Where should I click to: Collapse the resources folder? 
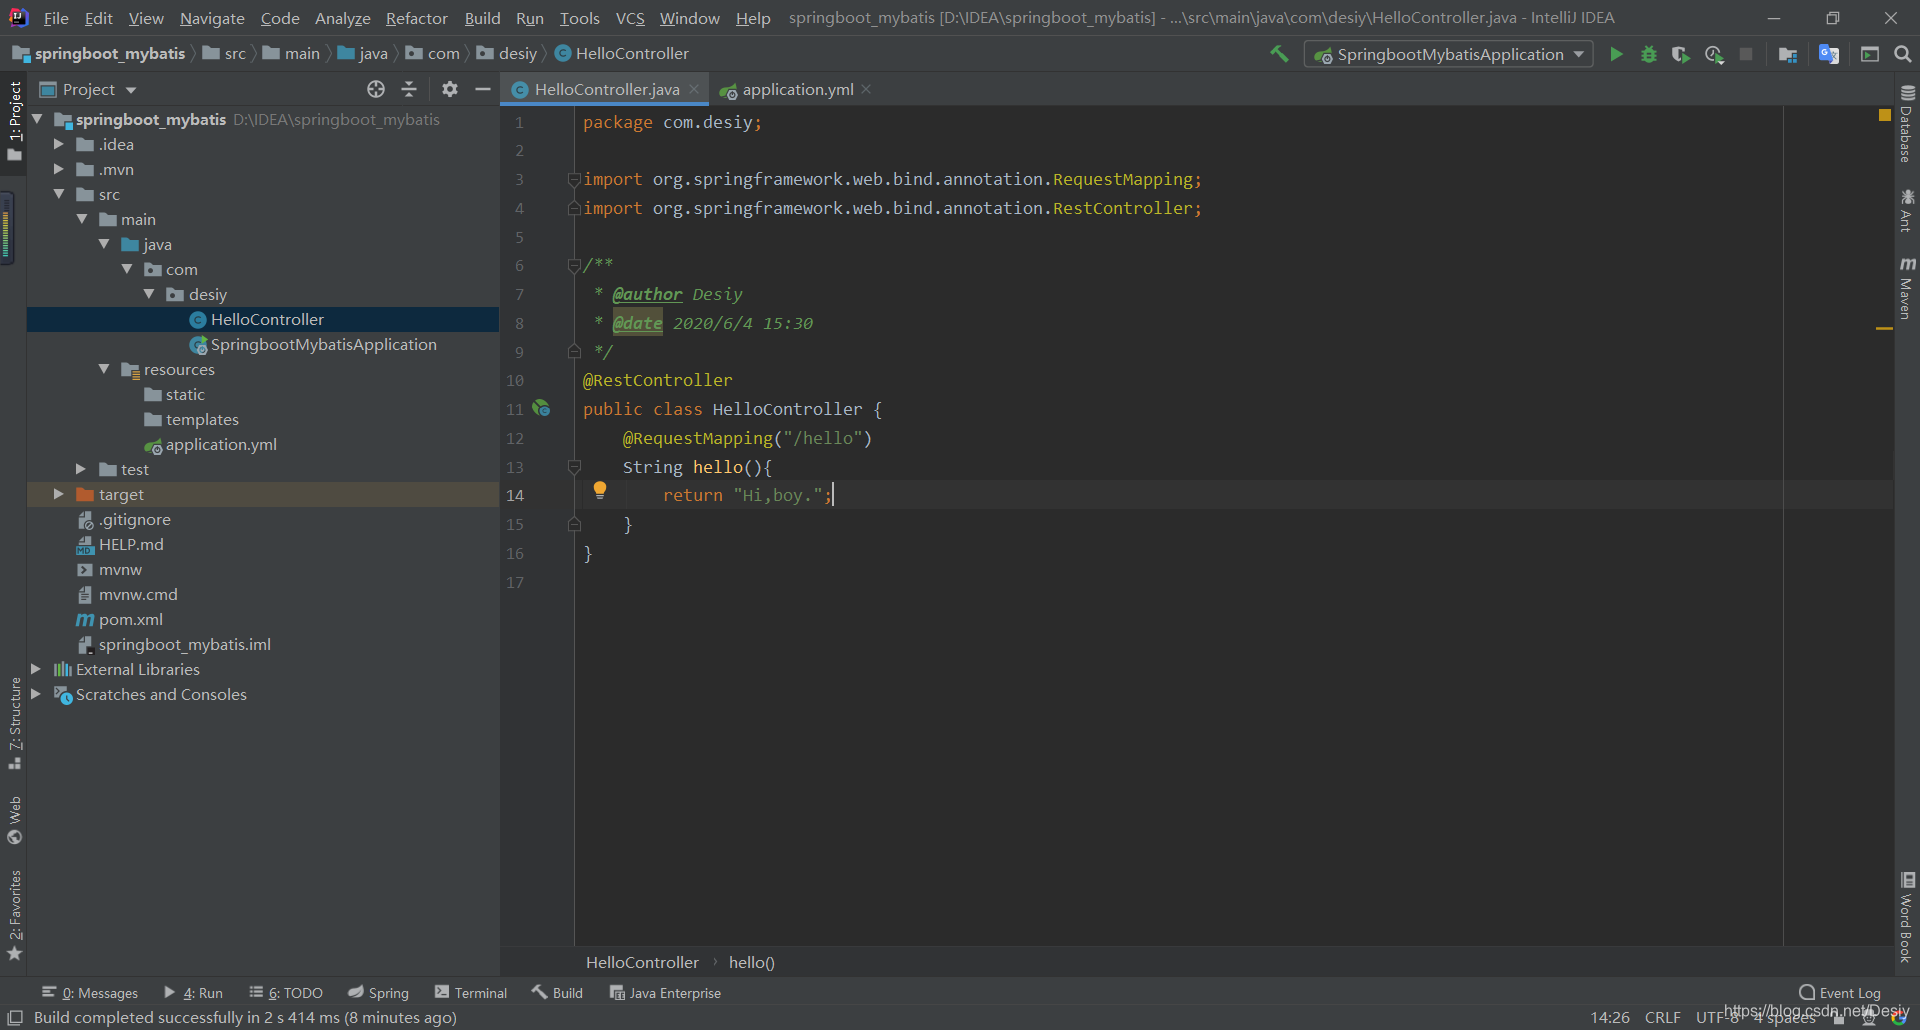104,369
